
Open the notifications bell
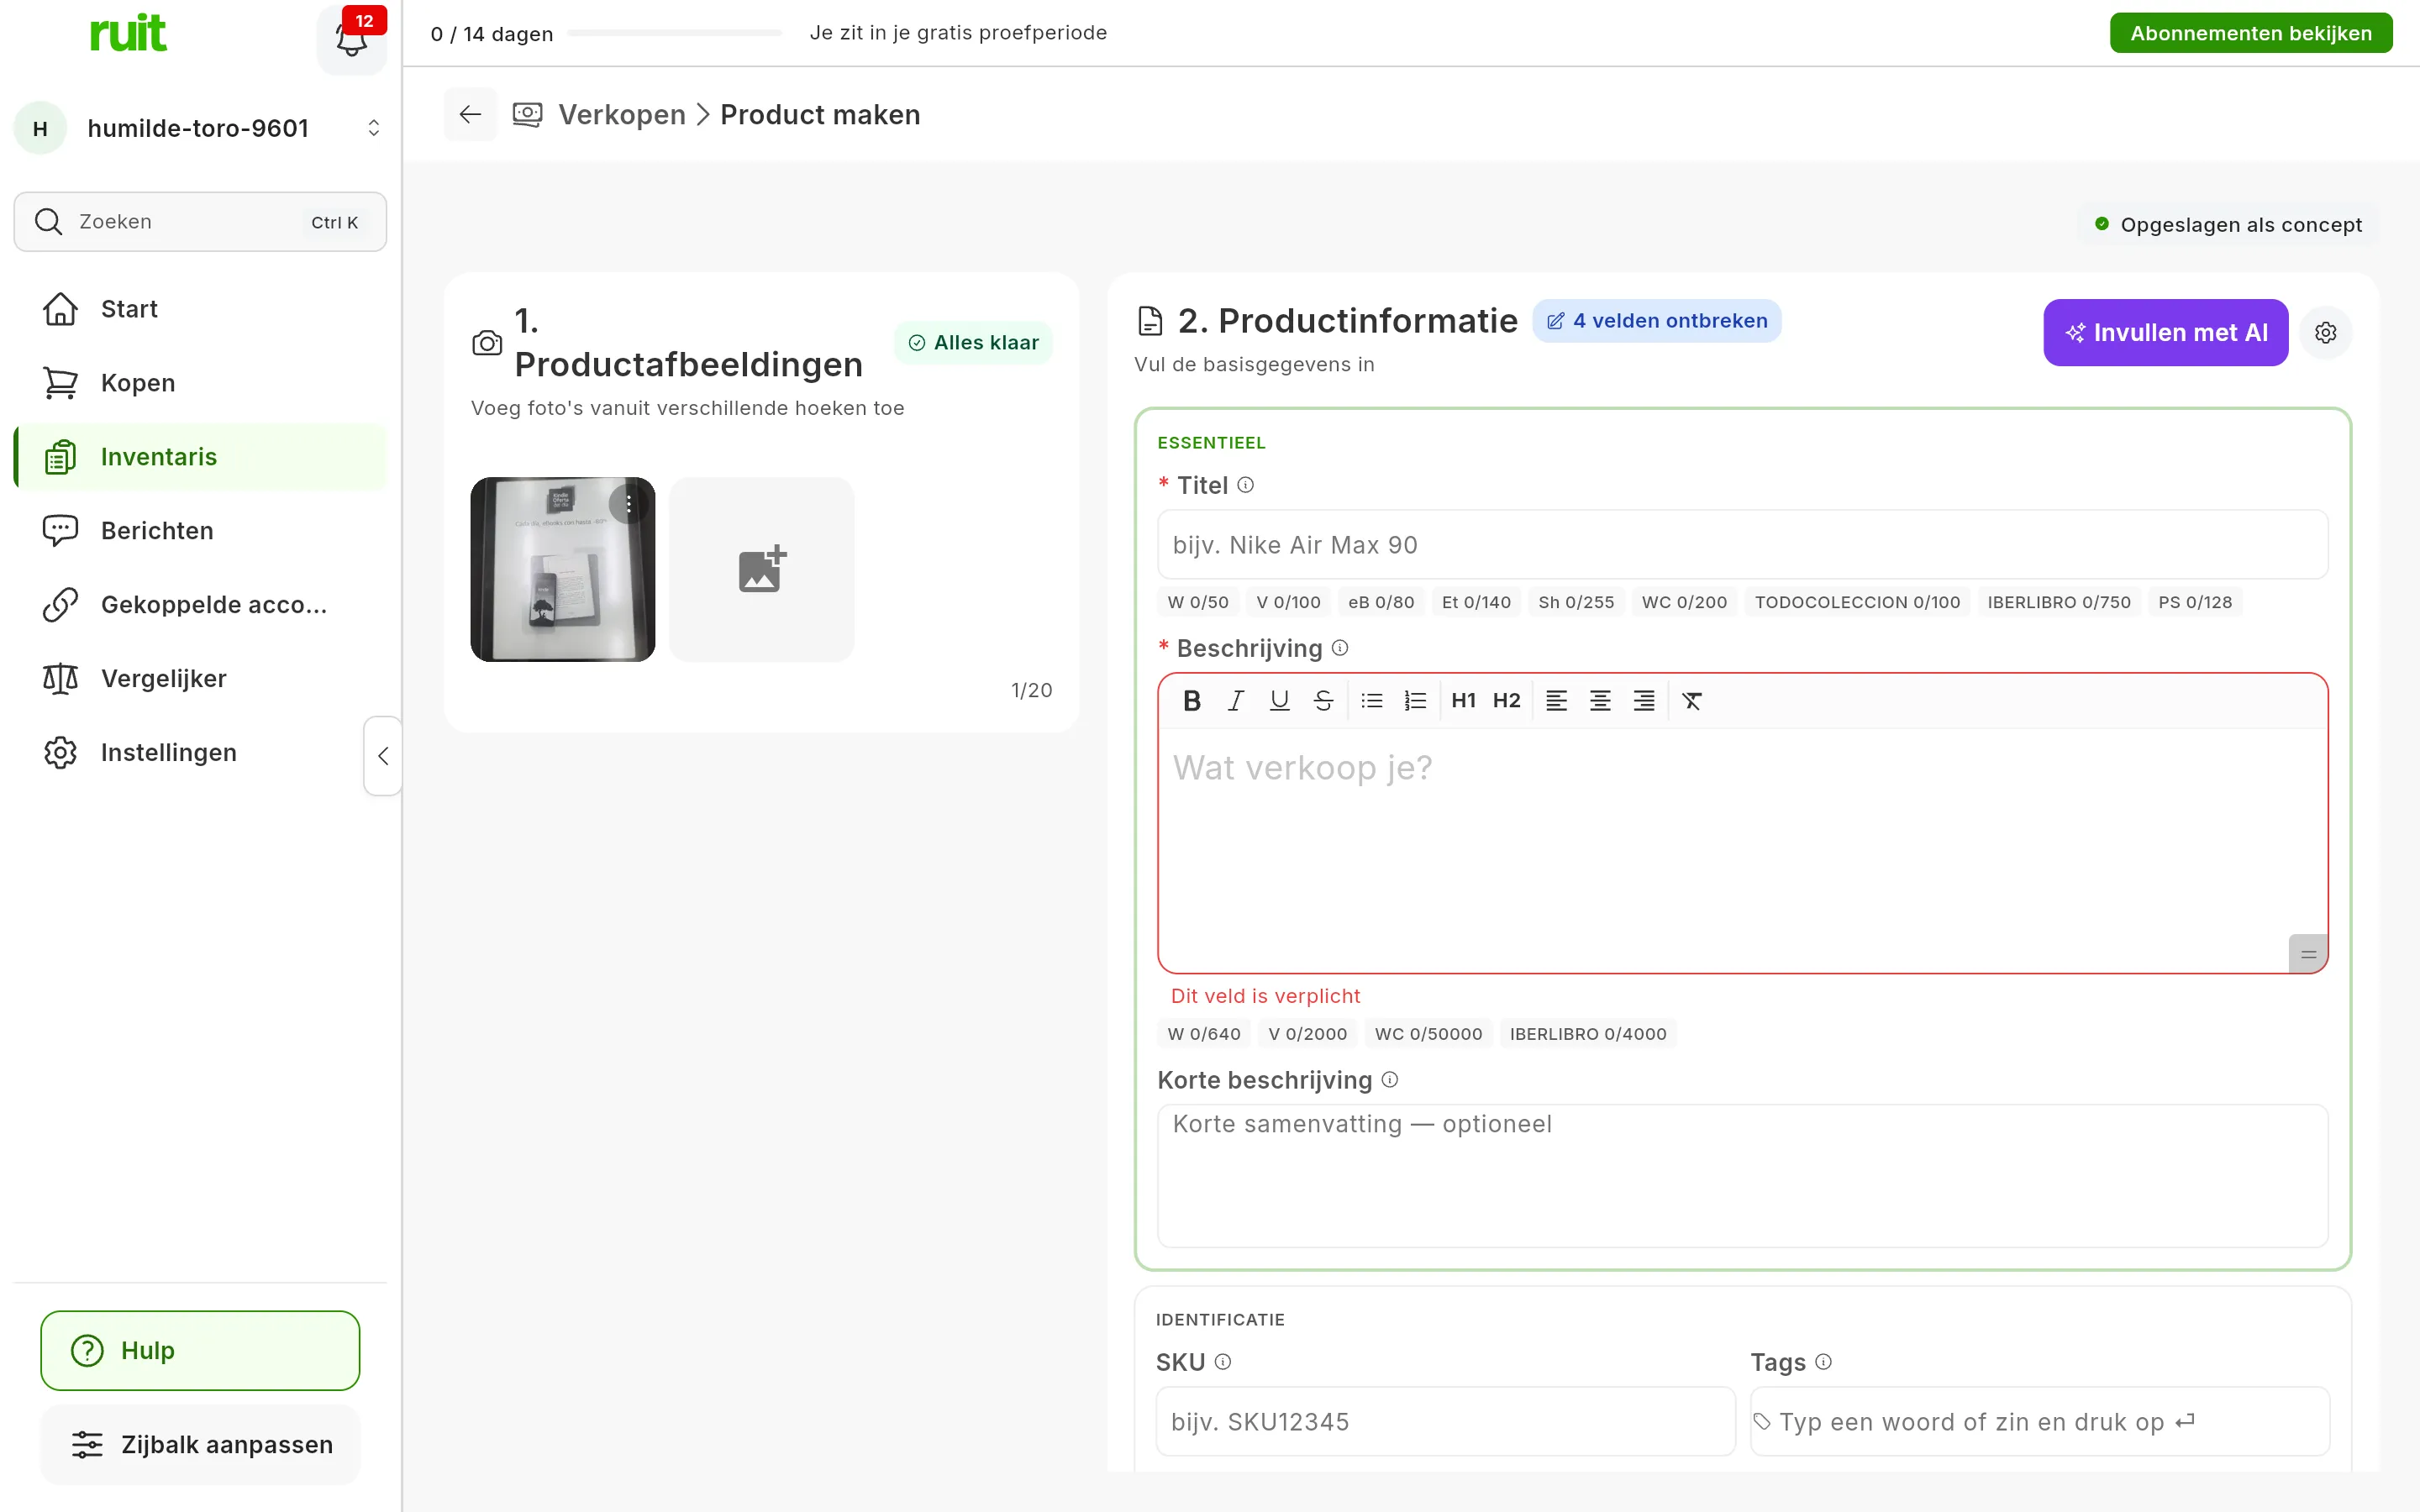point(351,39)
